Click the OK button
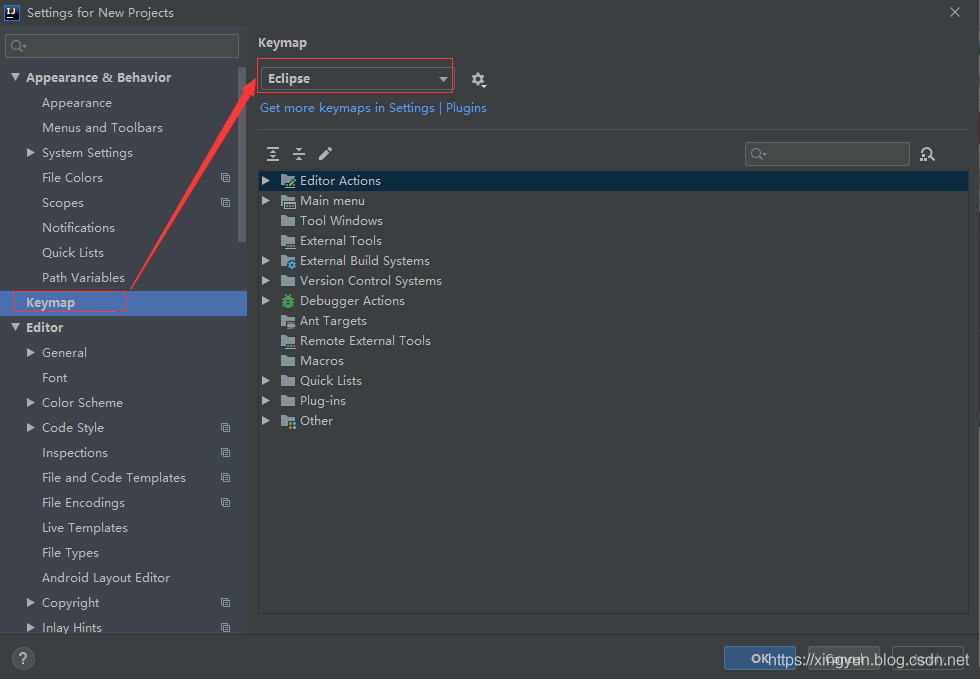Image resolution: width=980 pixels, height=679 pixels. 759,658
